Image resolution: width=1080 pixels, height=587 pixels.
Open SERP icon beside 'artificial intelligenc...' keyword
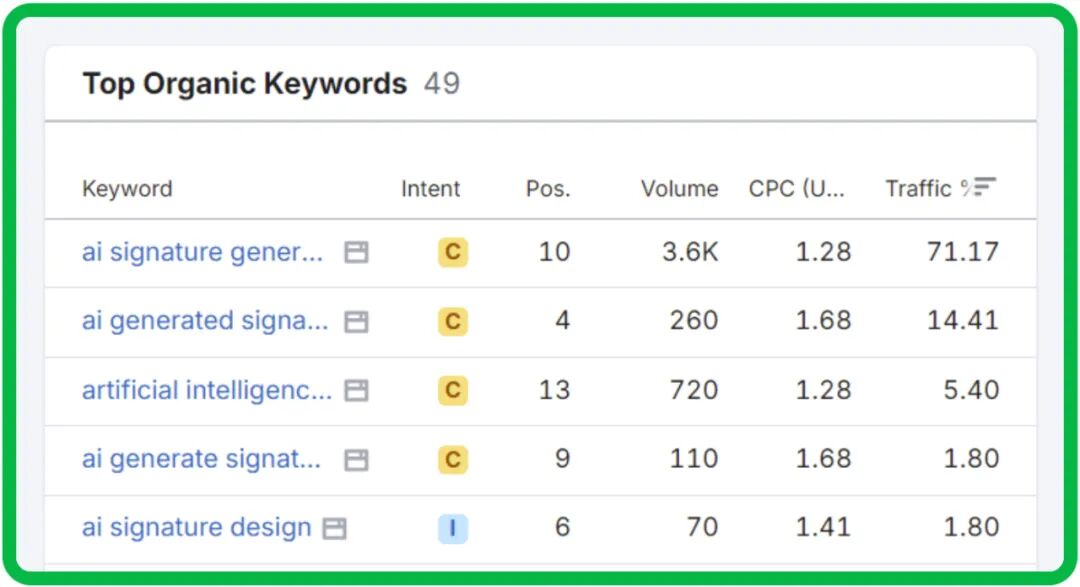tap(356, 390)
